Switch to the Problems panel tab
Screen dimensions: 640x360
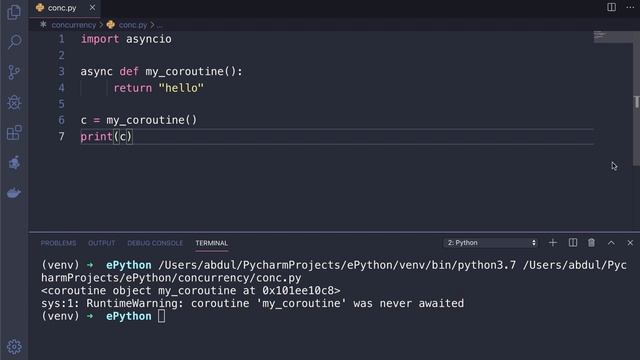click(x=58, y=243)
